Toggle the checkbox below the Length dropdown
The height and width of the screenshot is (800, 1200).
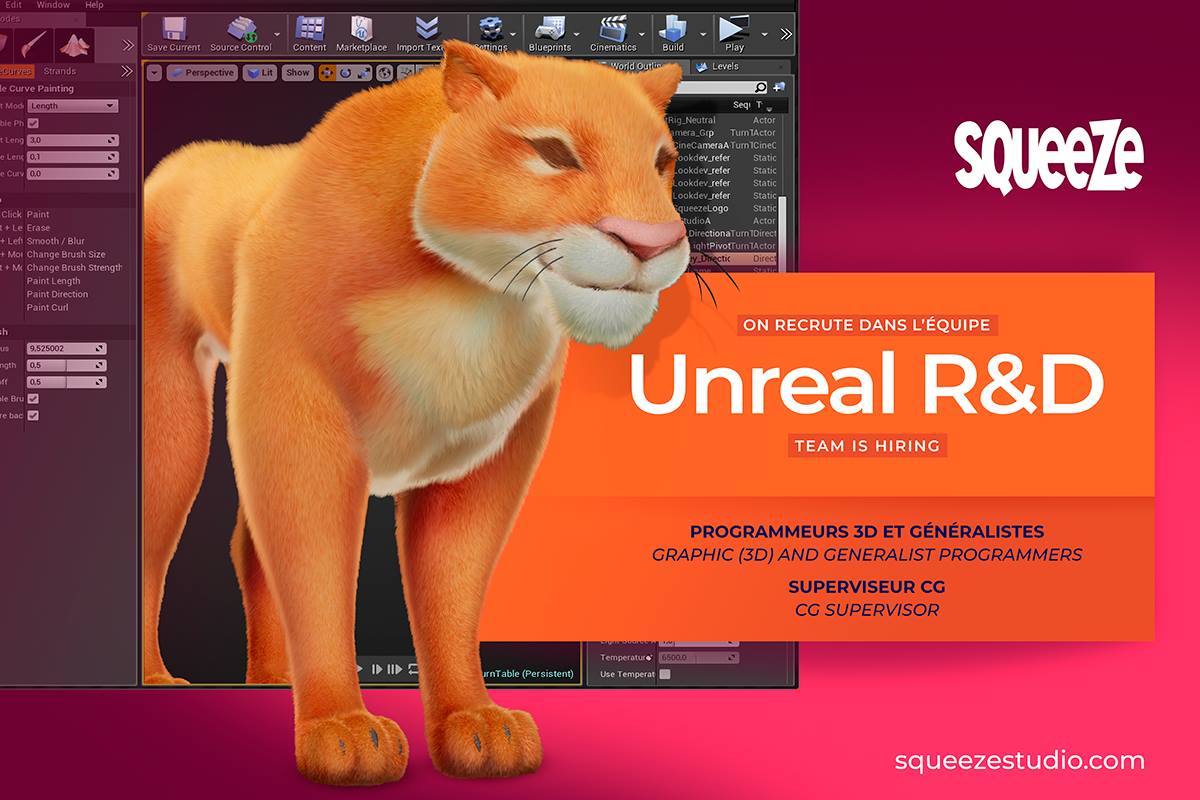click(x=33, y=123)
